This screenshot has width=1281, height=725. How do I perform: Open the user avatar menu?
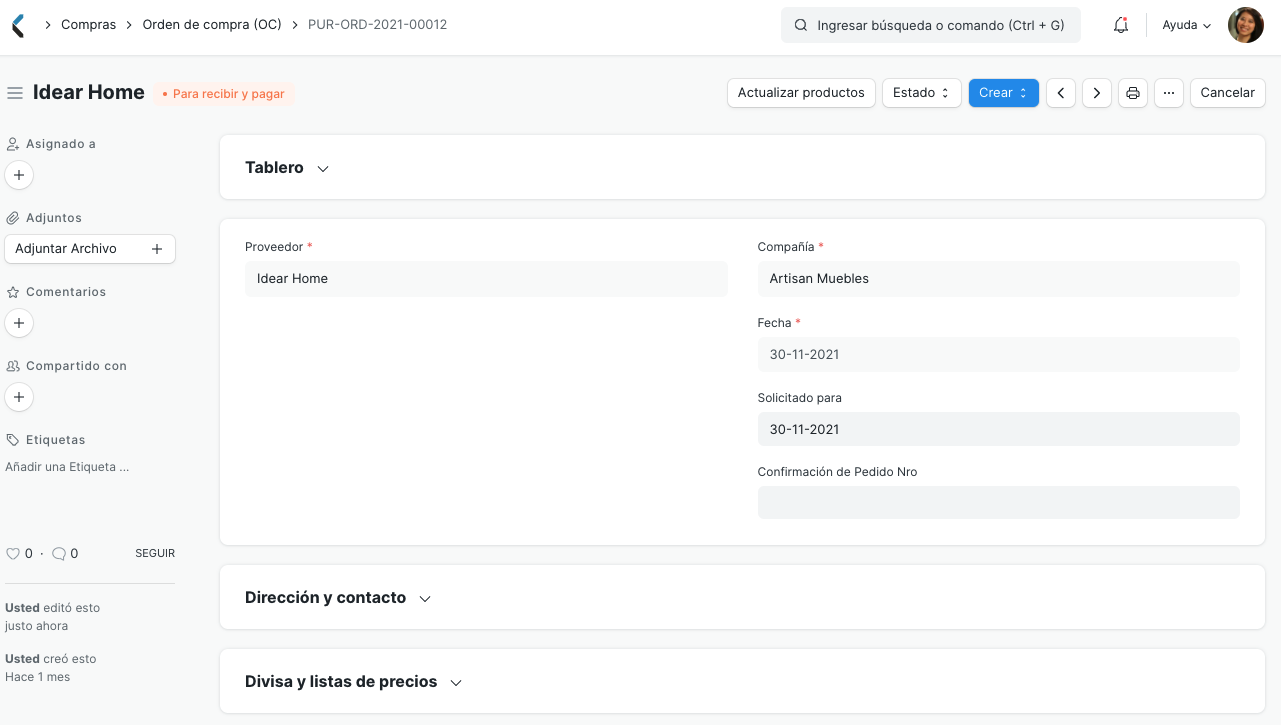coord(1246,25)
